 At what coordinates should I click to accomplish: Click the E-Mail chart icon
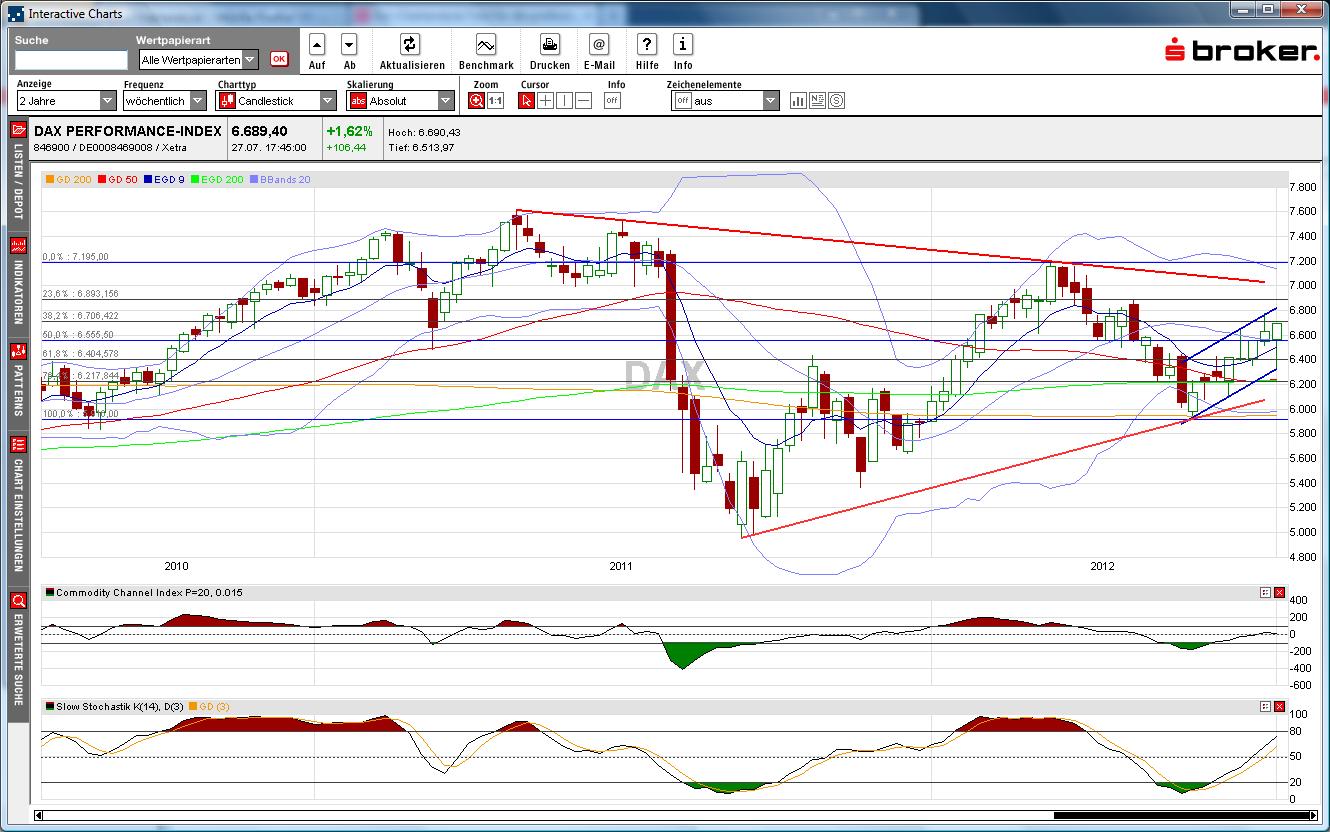pyautogui.click(x=598, y=45)
